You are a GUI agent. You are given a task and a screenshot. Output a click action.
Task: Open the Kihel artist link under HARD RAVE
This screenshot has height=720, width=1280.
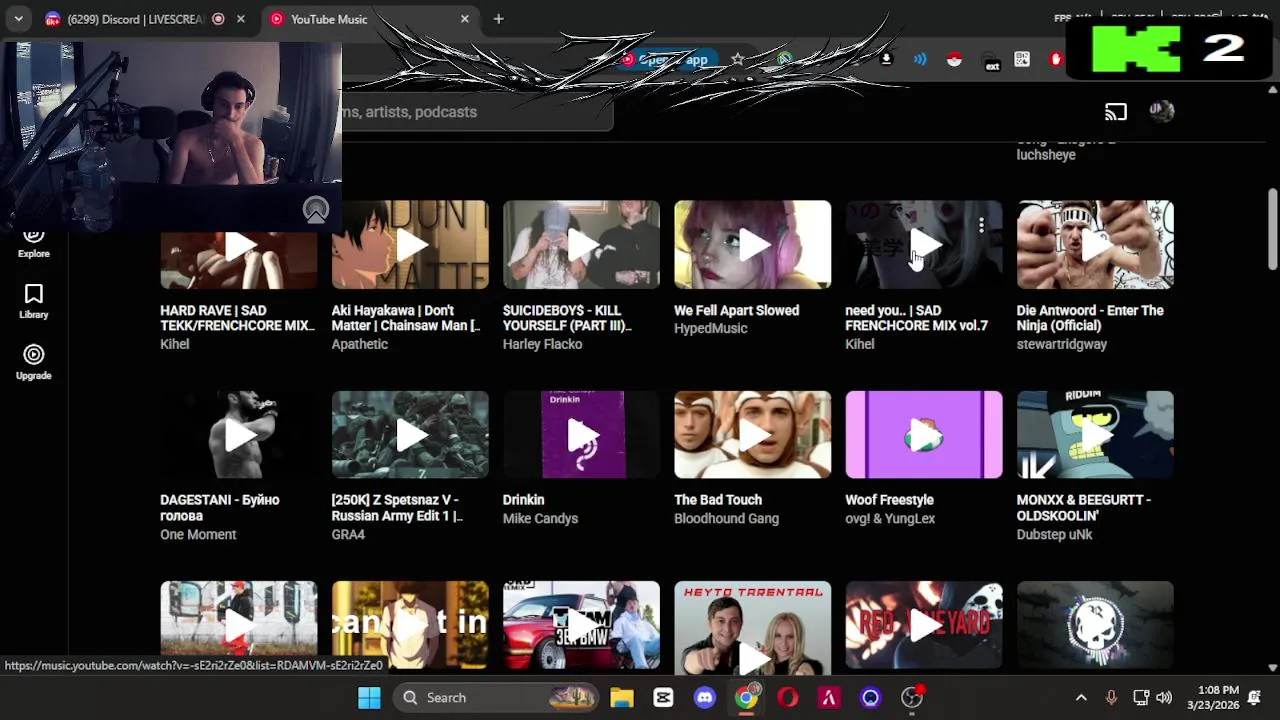coord(174,344)
